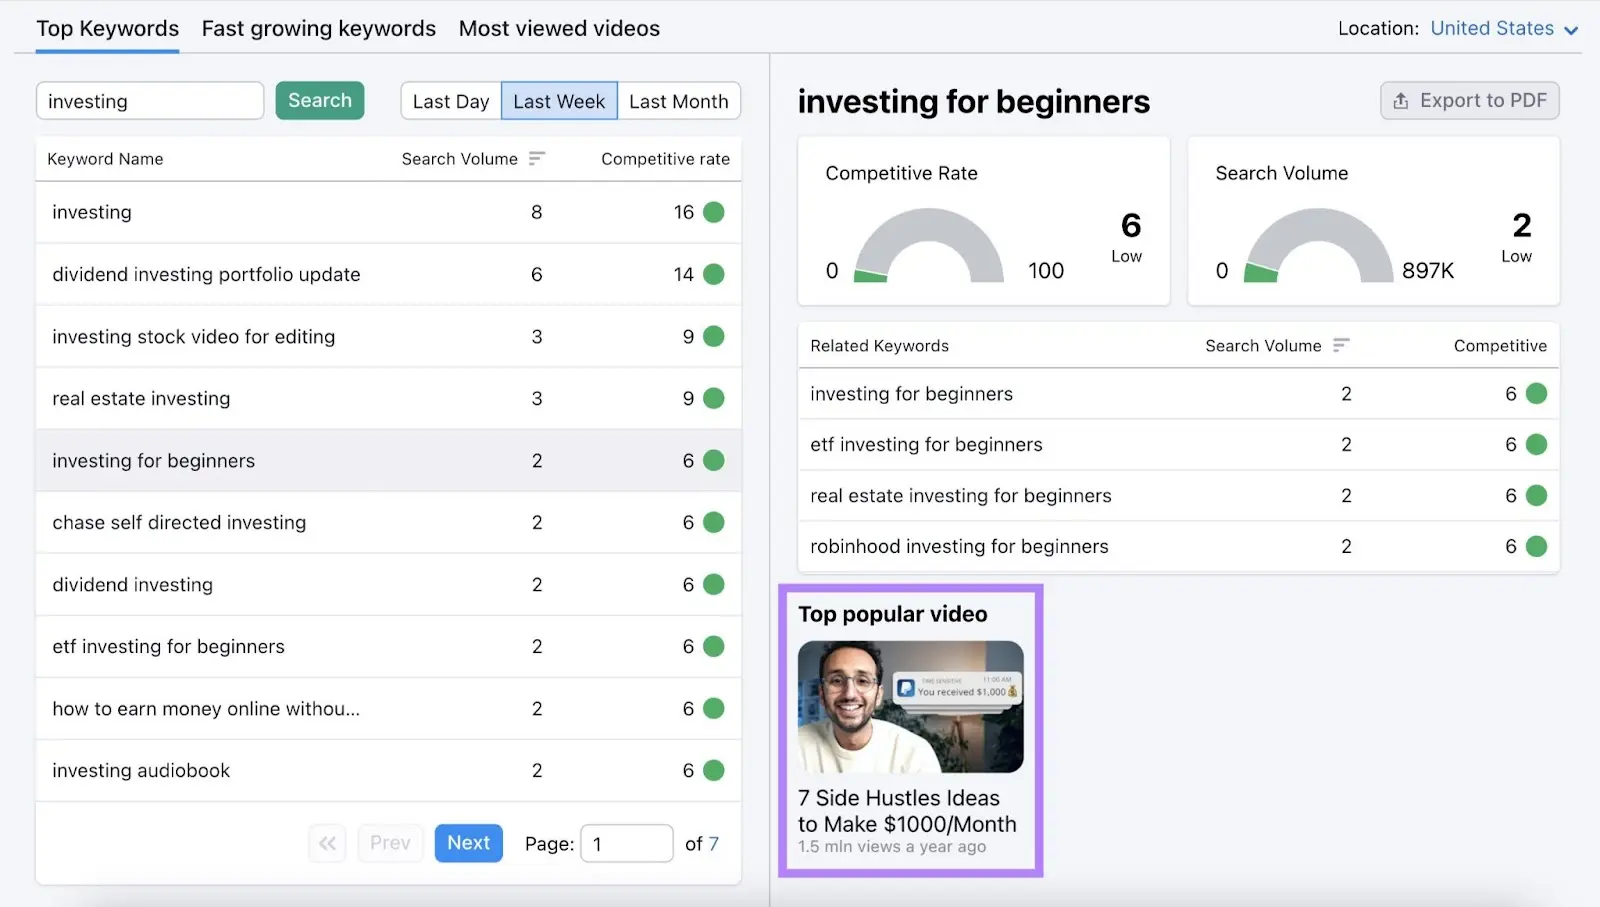The image size is (1600, 907).
Task: Click Competitive rate column header
Action: pos(665,159)
